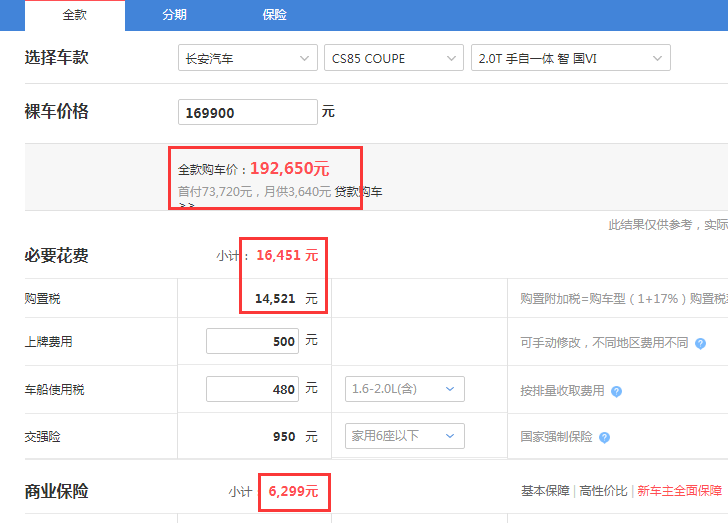Switch to the 全款 tab
The image size is (728, 523).
click(x=75, y=15)
